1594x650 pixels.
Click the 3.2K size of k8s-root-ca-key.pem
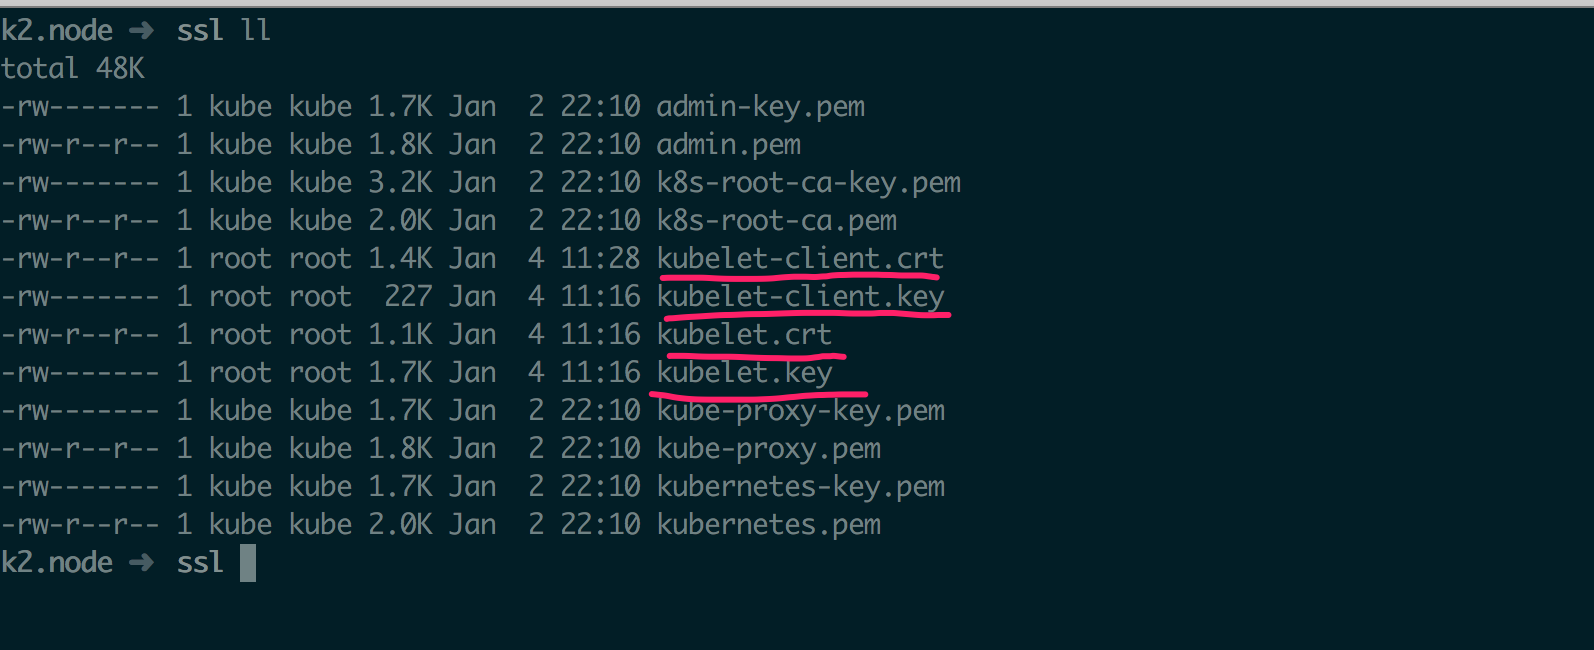pos(400,183)
